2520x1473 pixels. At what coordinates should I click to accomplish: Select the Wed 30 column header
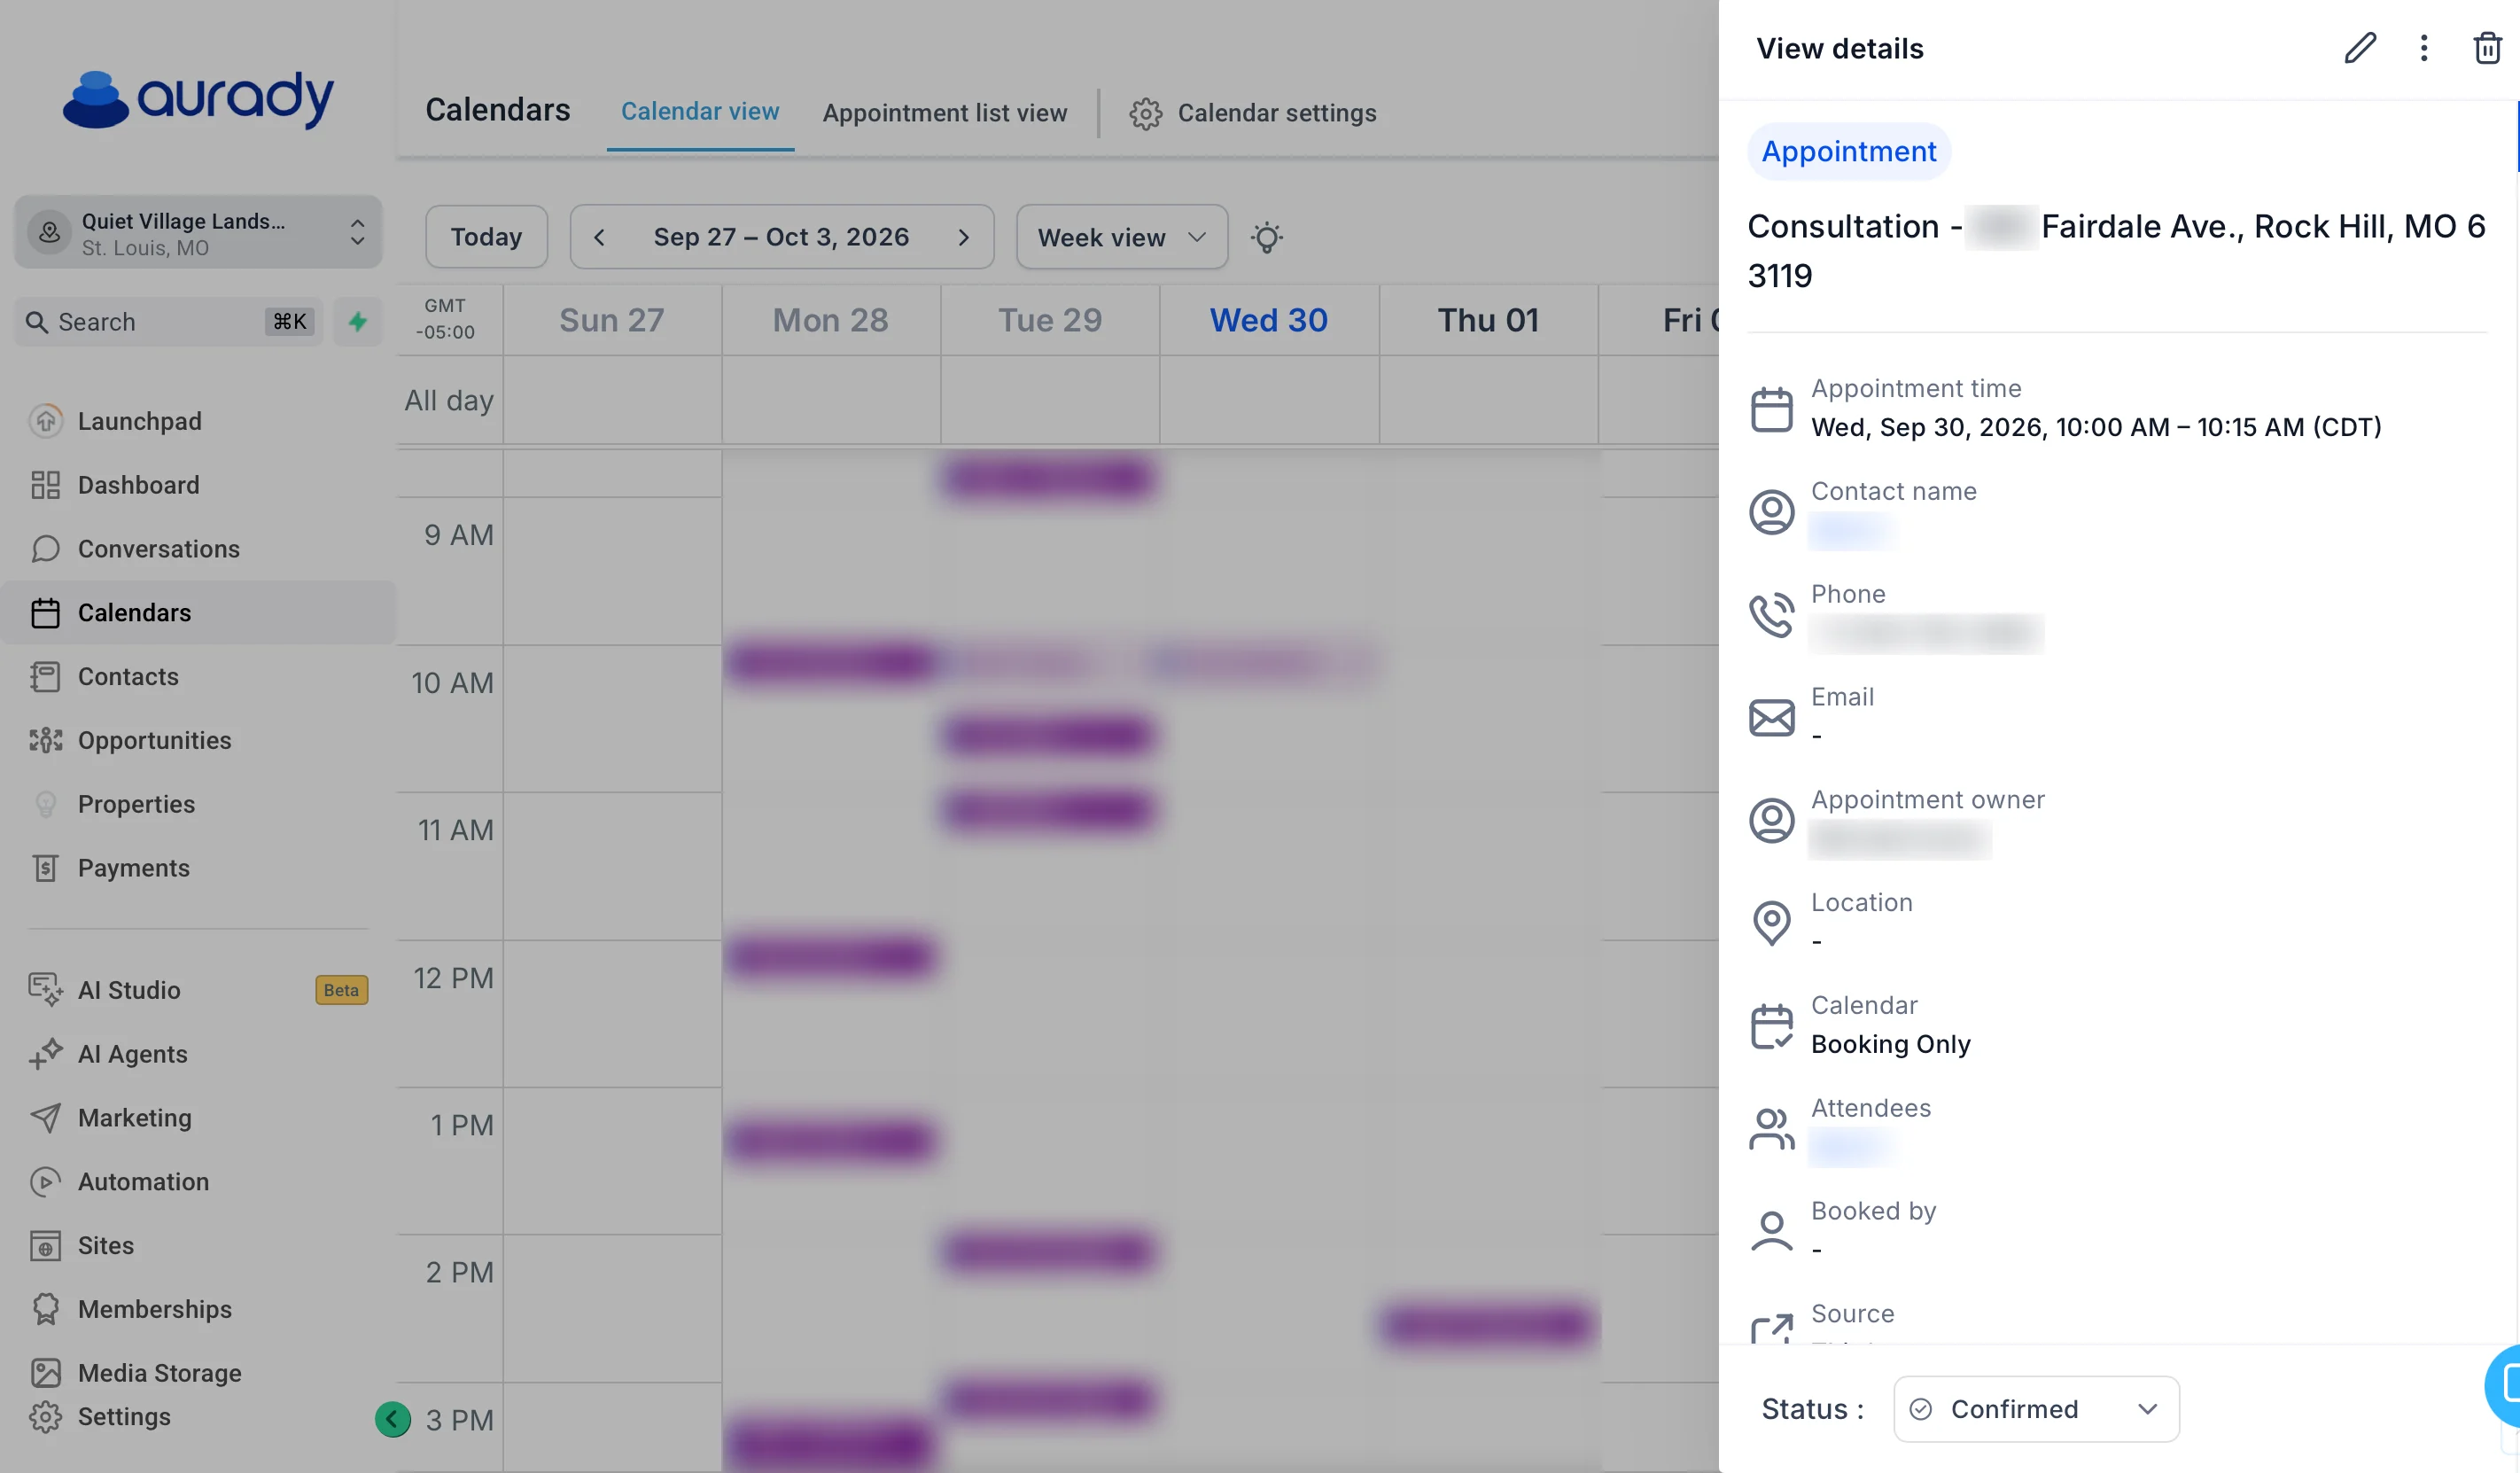pyautogui.click(x=1268, y=320)
